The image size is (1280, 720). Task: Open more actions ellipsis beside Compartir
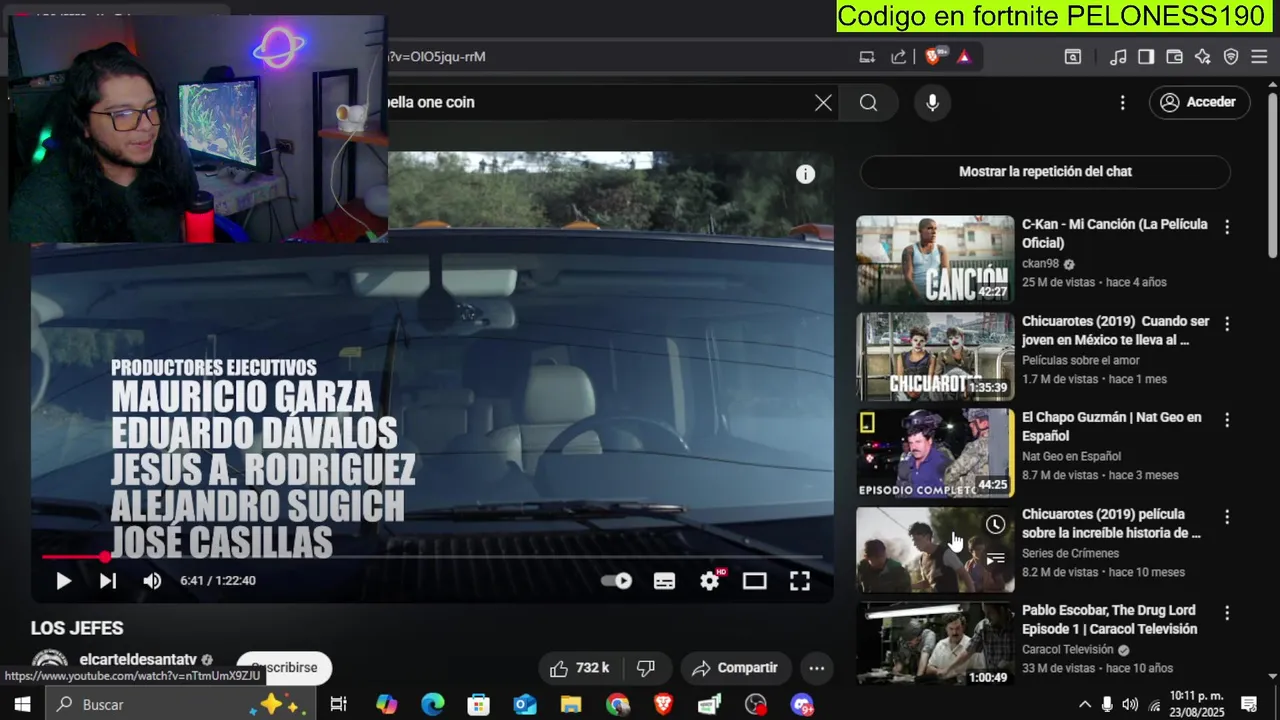click(817, 668)
